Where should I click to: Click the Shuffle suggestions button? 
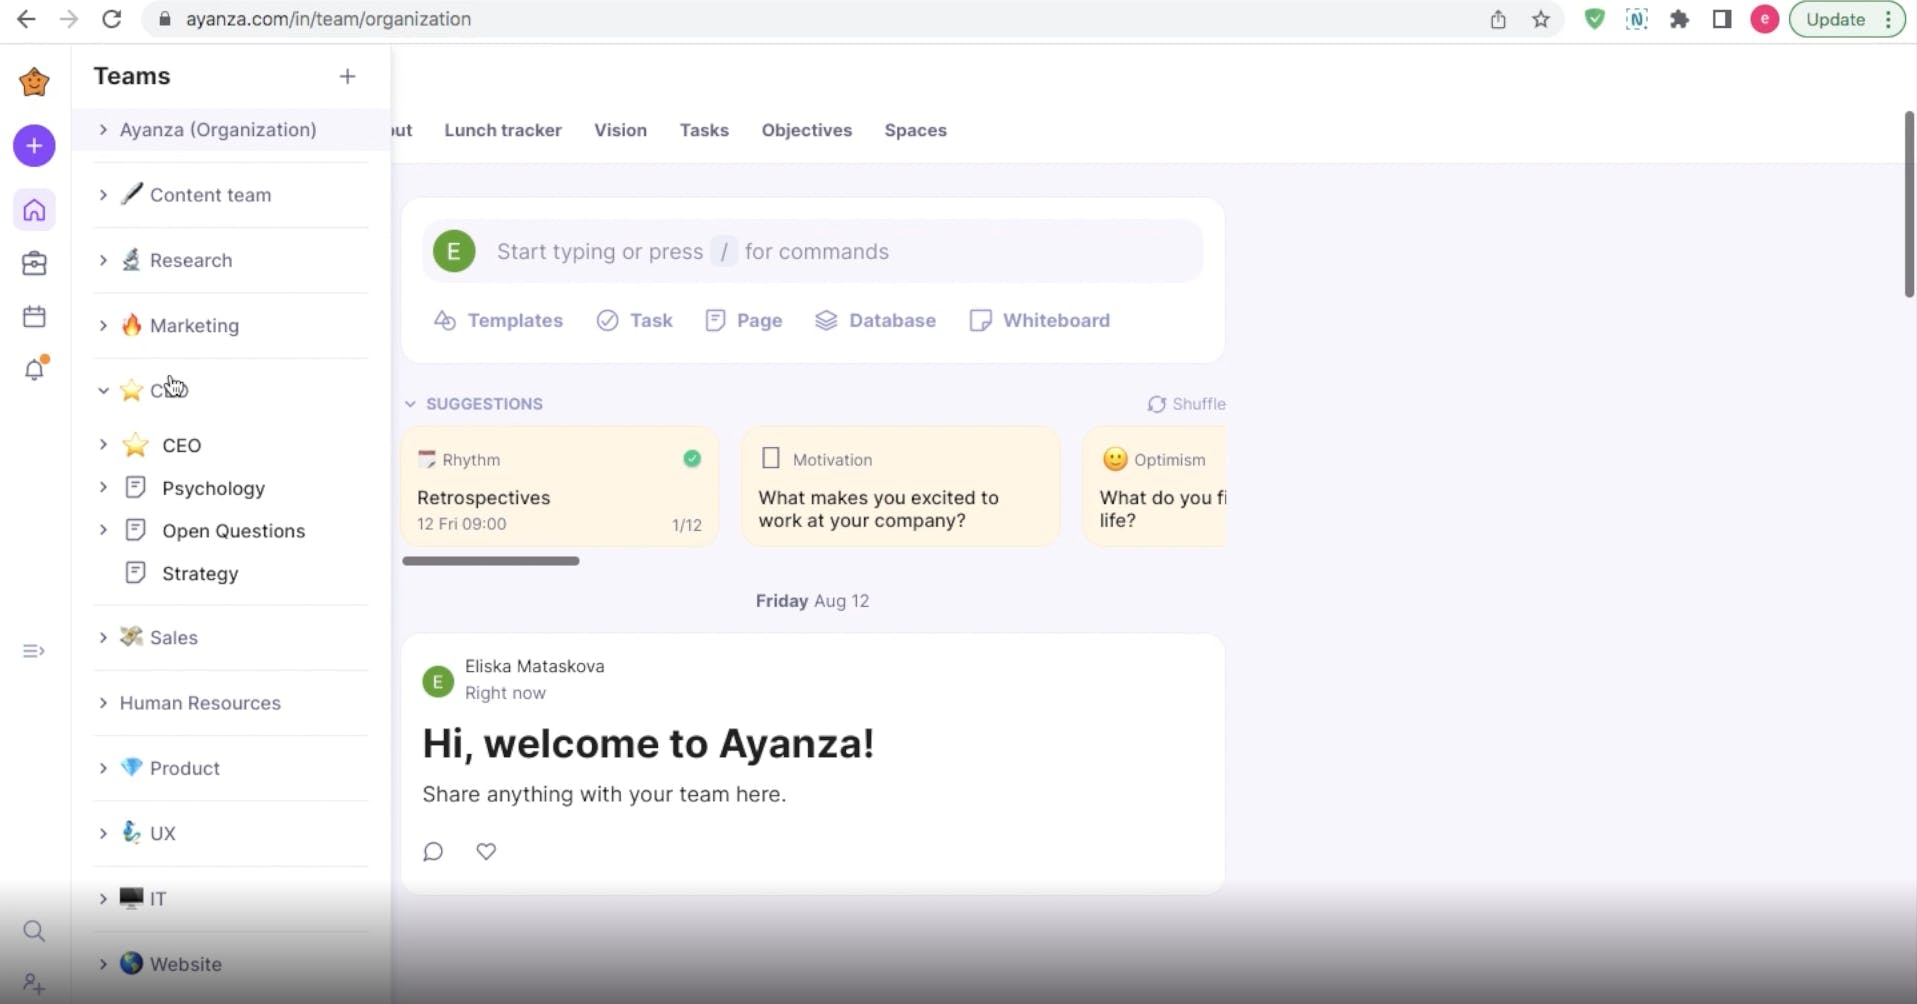coord(1186,404)
